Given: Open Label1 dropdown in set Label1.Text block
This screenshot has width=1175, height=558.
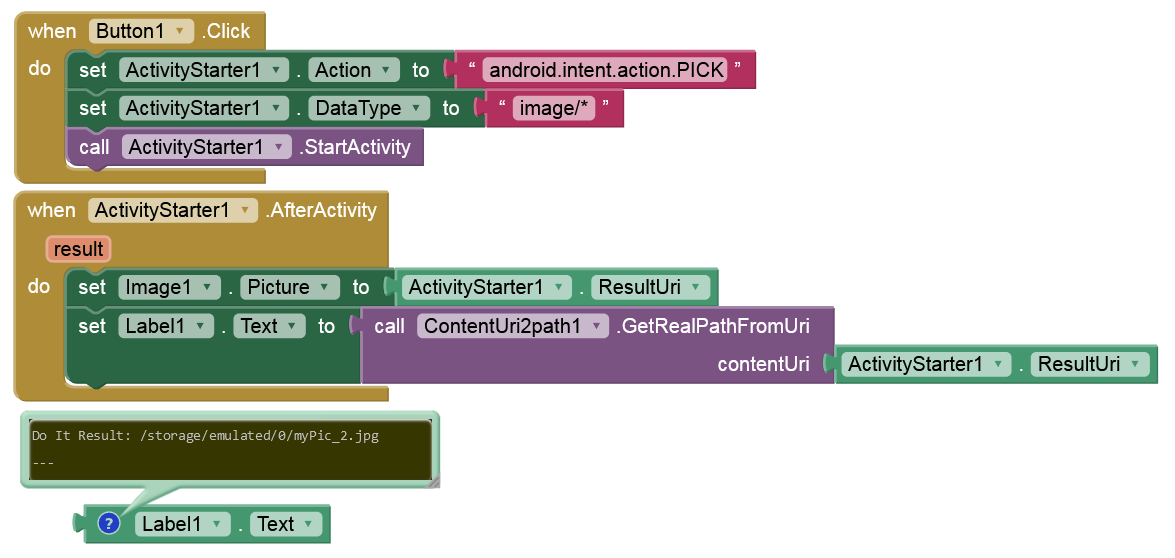Looking at the screenshot, I should coord(201,326).
